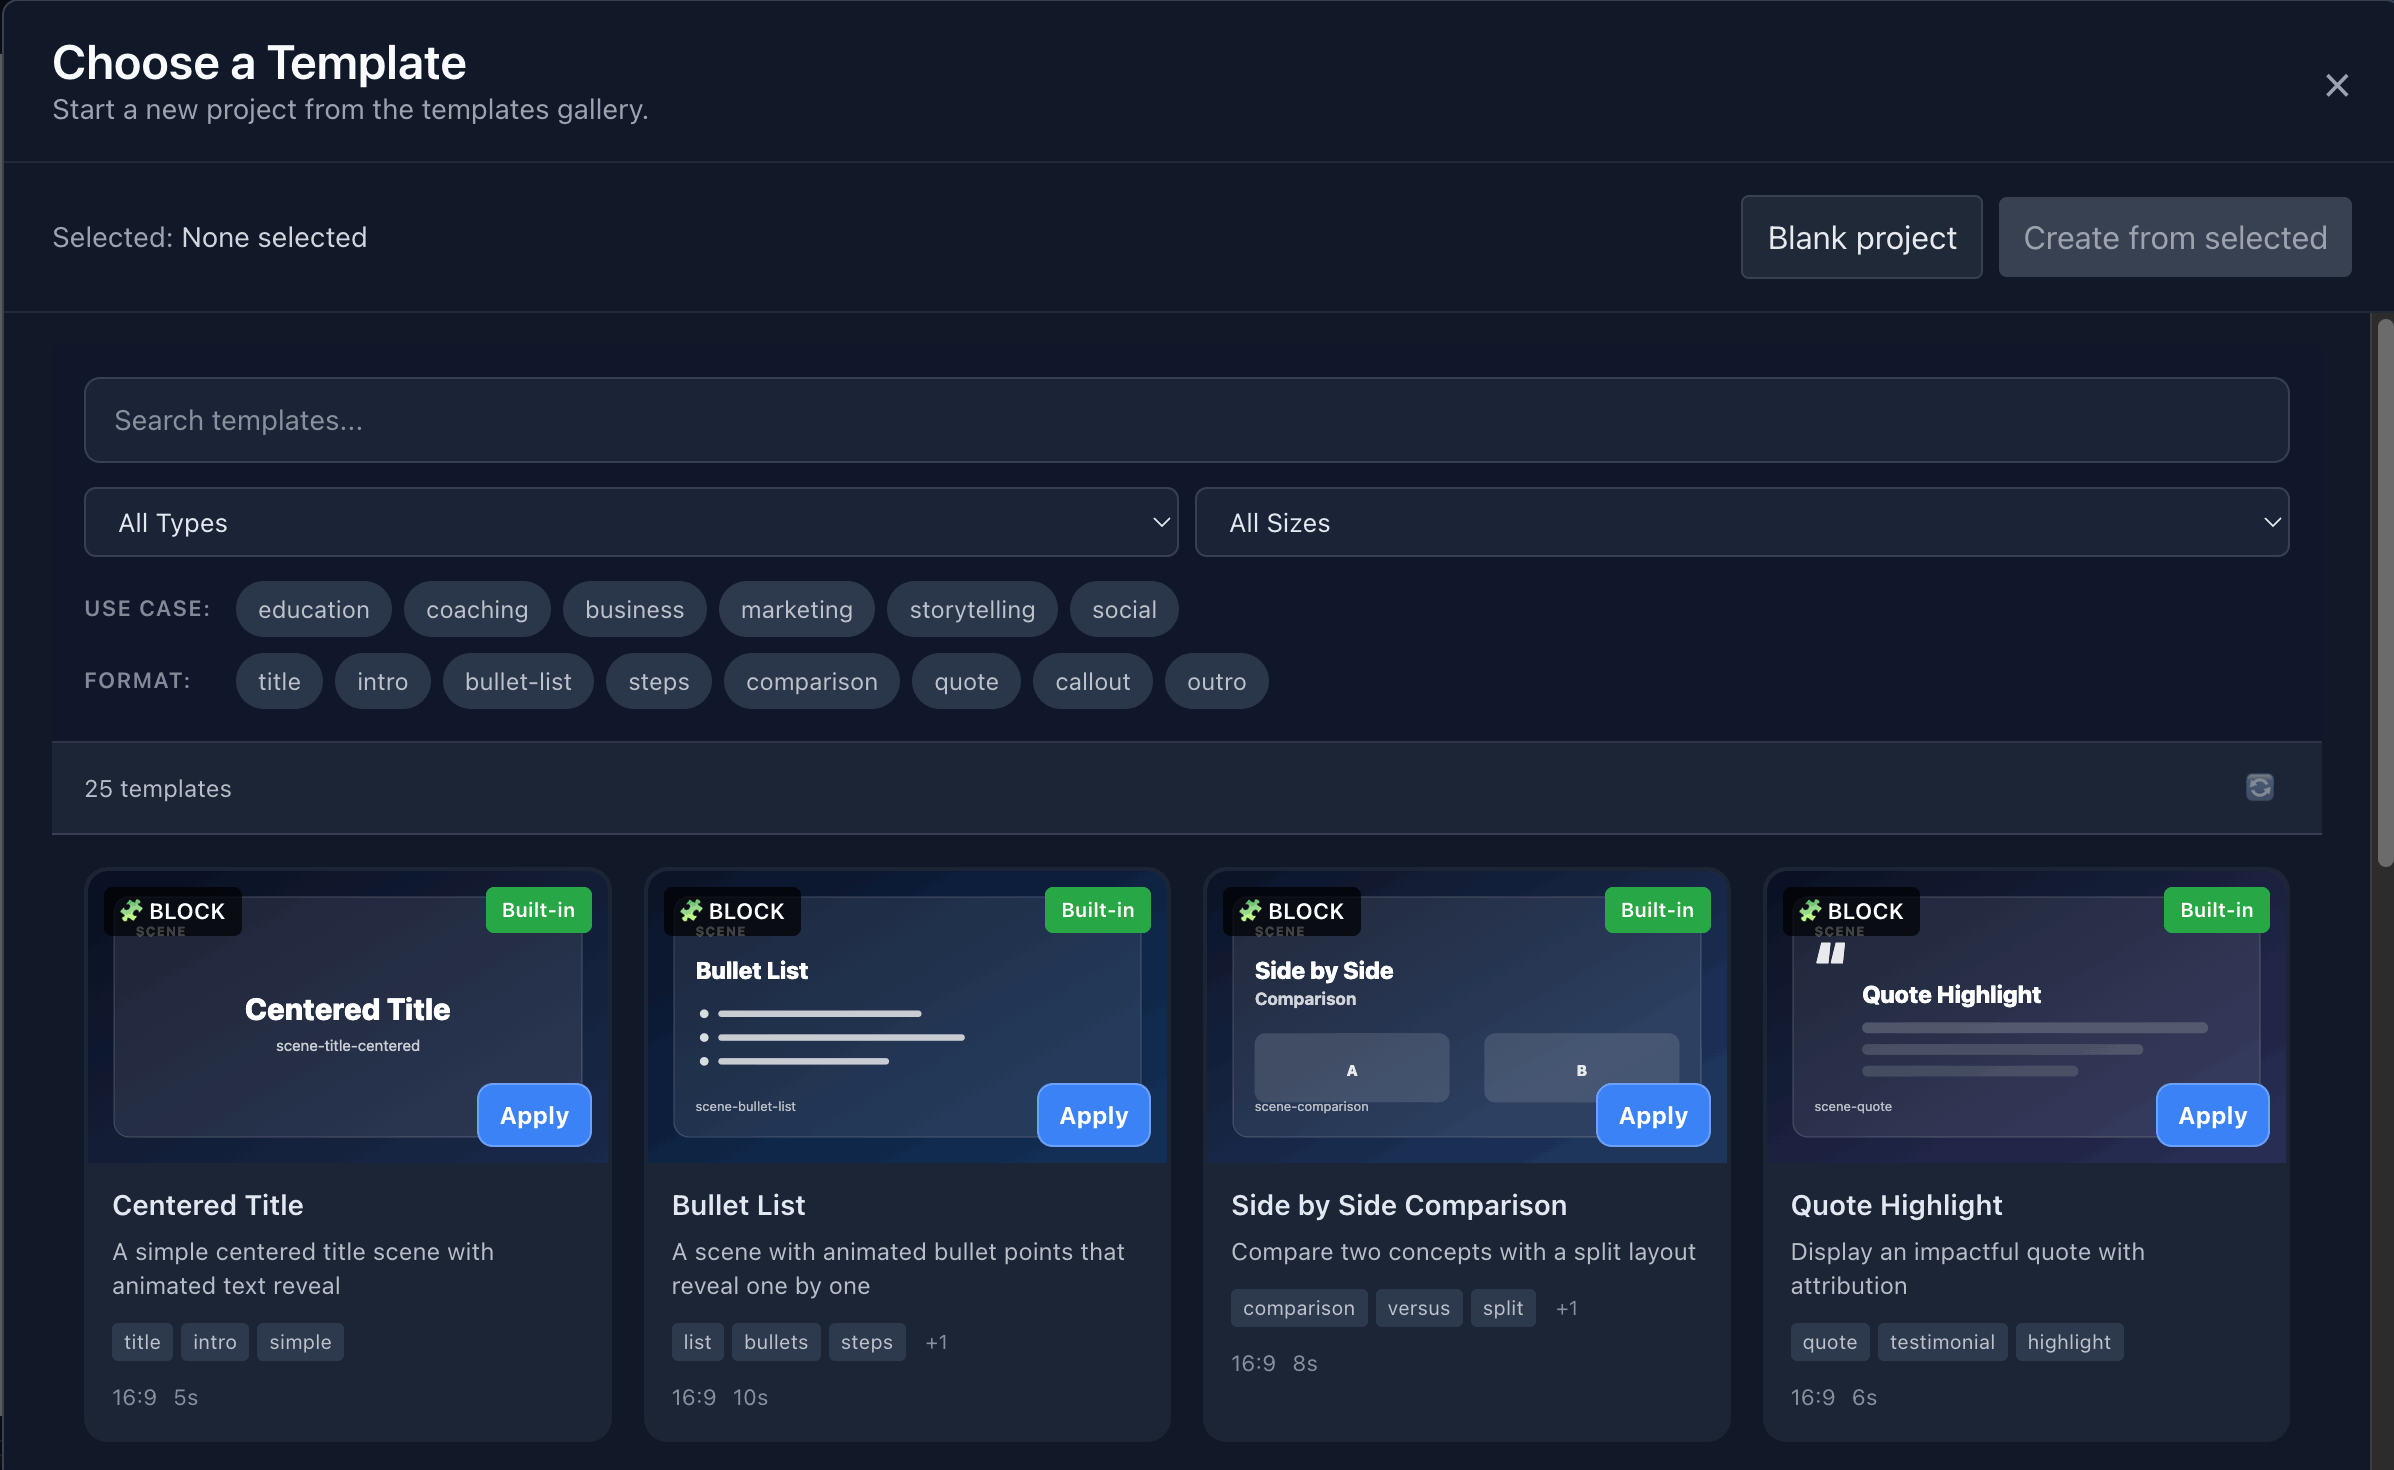Select the storytelling use case chip

[x=972, y=609]
